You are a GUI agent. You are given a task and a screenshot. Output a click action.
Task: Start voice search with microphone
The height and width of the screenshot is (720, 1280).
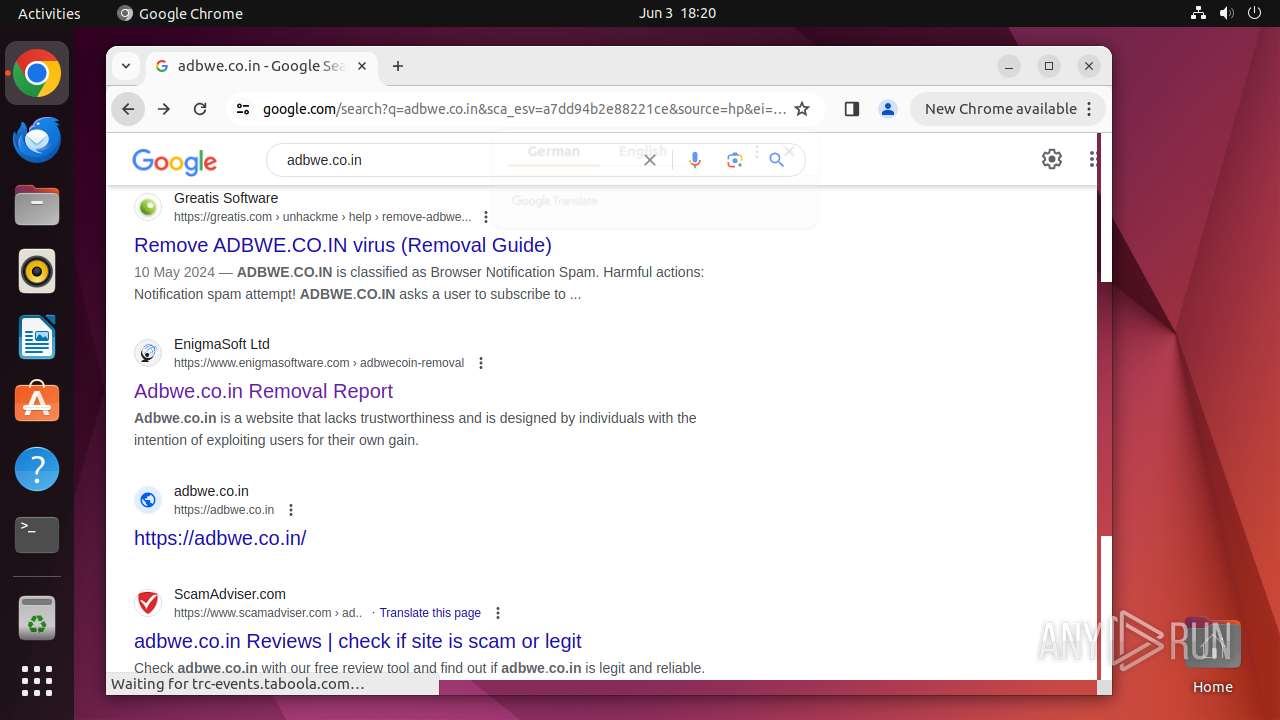[695, 160]
